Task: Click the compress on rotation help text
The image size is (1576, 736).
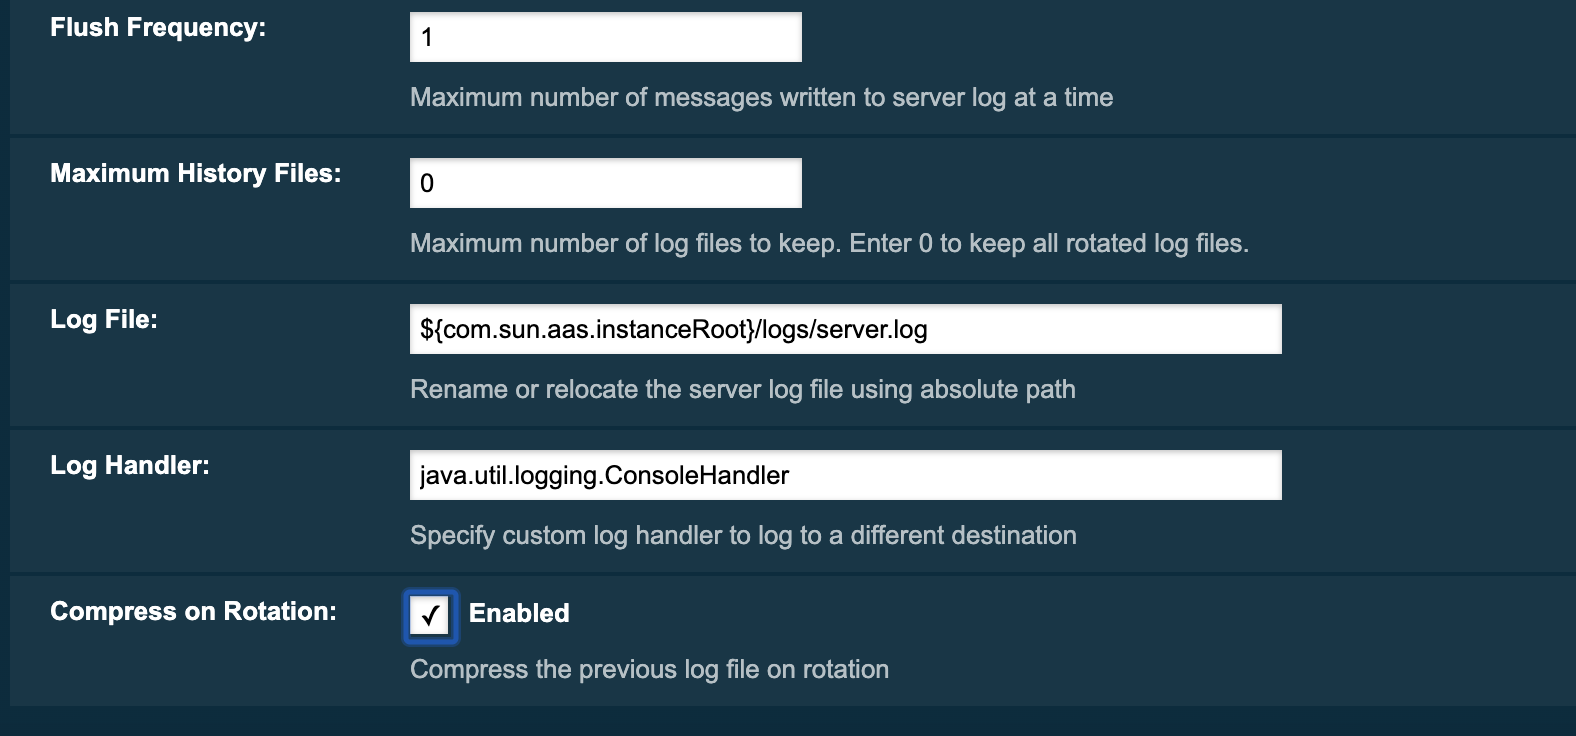Action: (649, 670)
